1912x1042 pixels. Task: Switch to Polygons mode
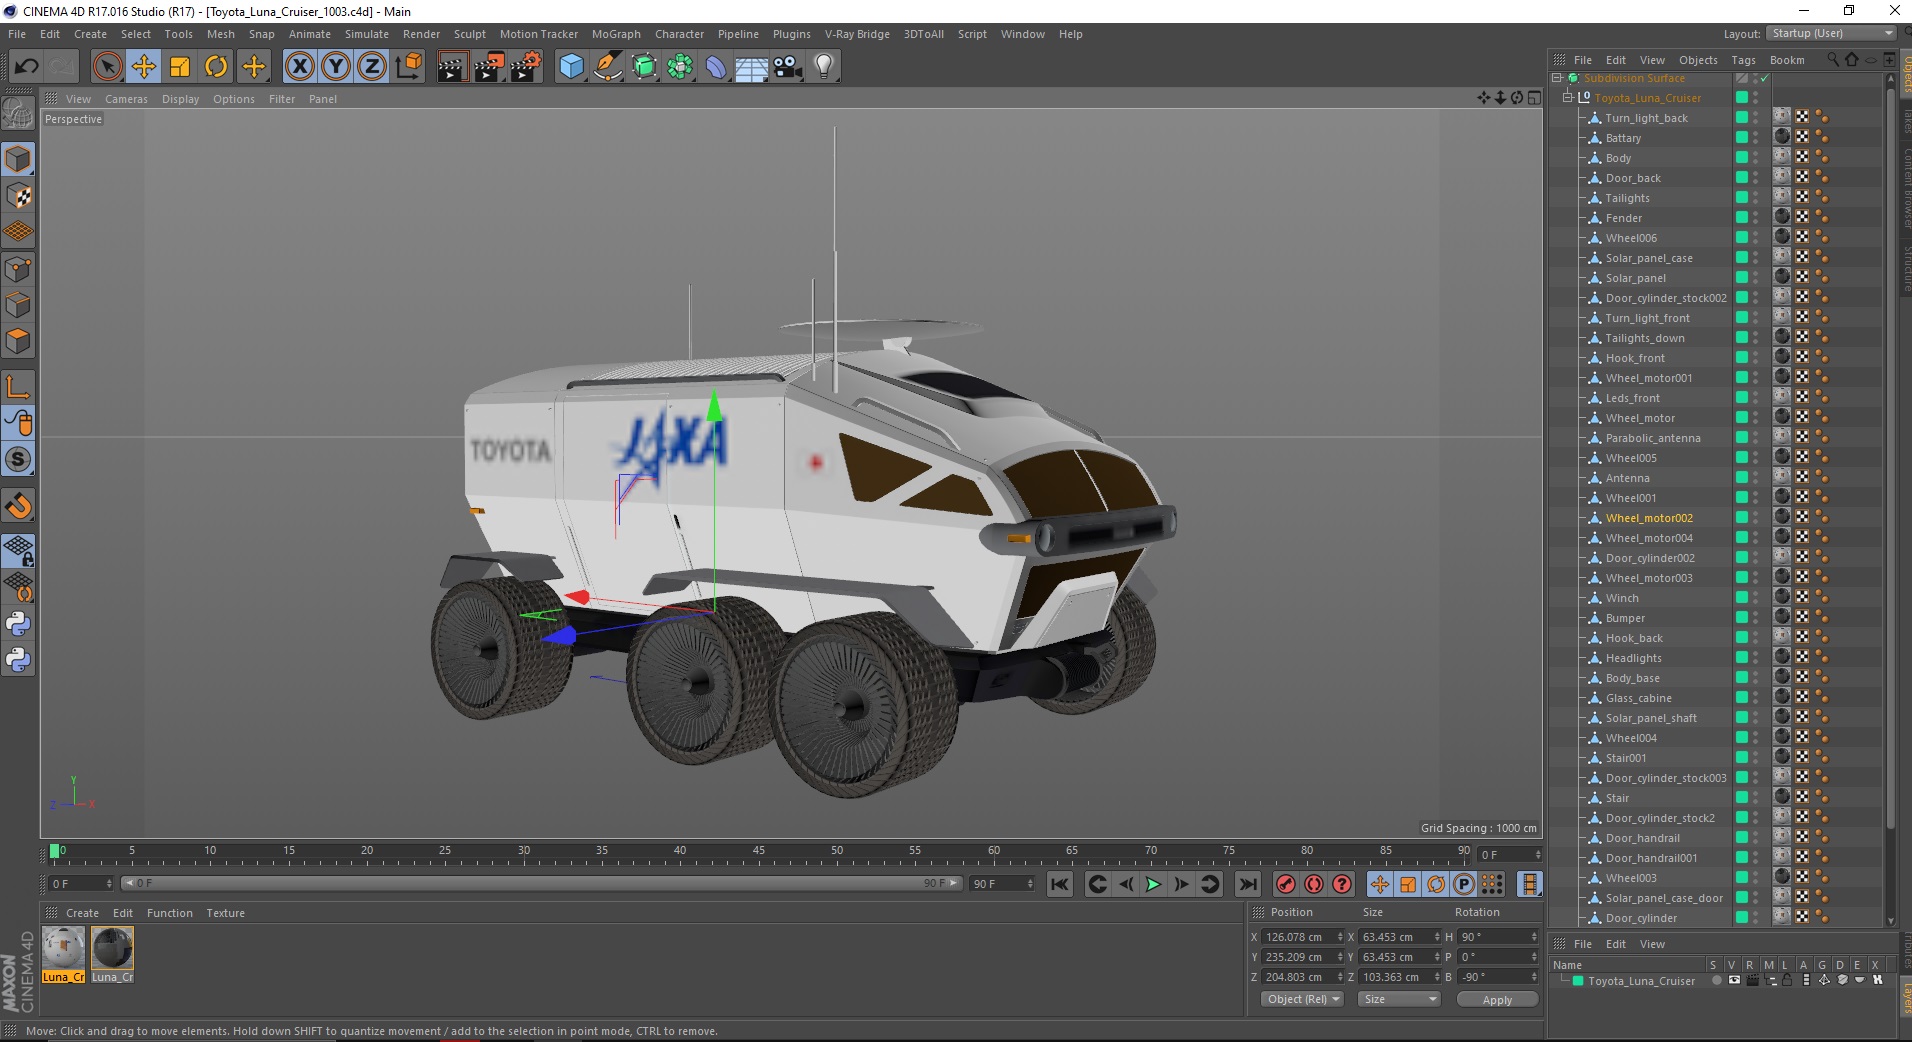[x=18, y=341]
